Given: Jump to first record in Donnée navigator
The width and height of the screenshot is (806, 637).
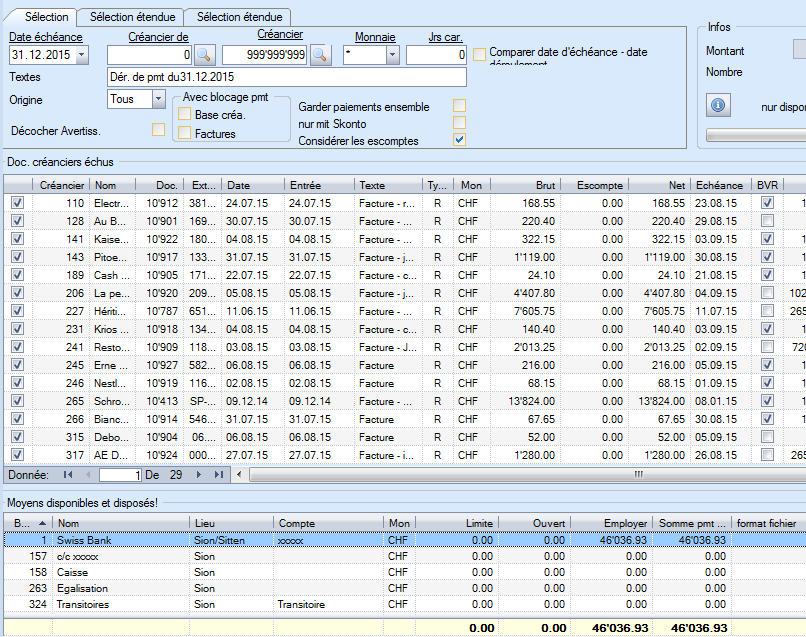Looking at the screenshot, I should tap(68, 475).
